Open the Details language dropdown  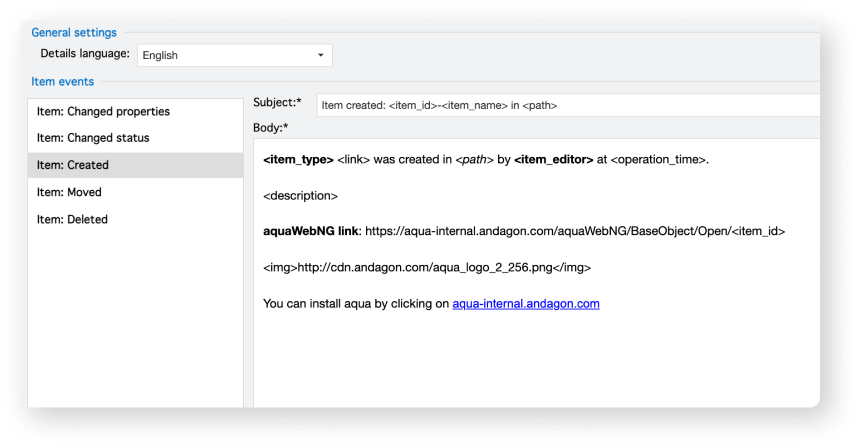click(x=234, y=55)
